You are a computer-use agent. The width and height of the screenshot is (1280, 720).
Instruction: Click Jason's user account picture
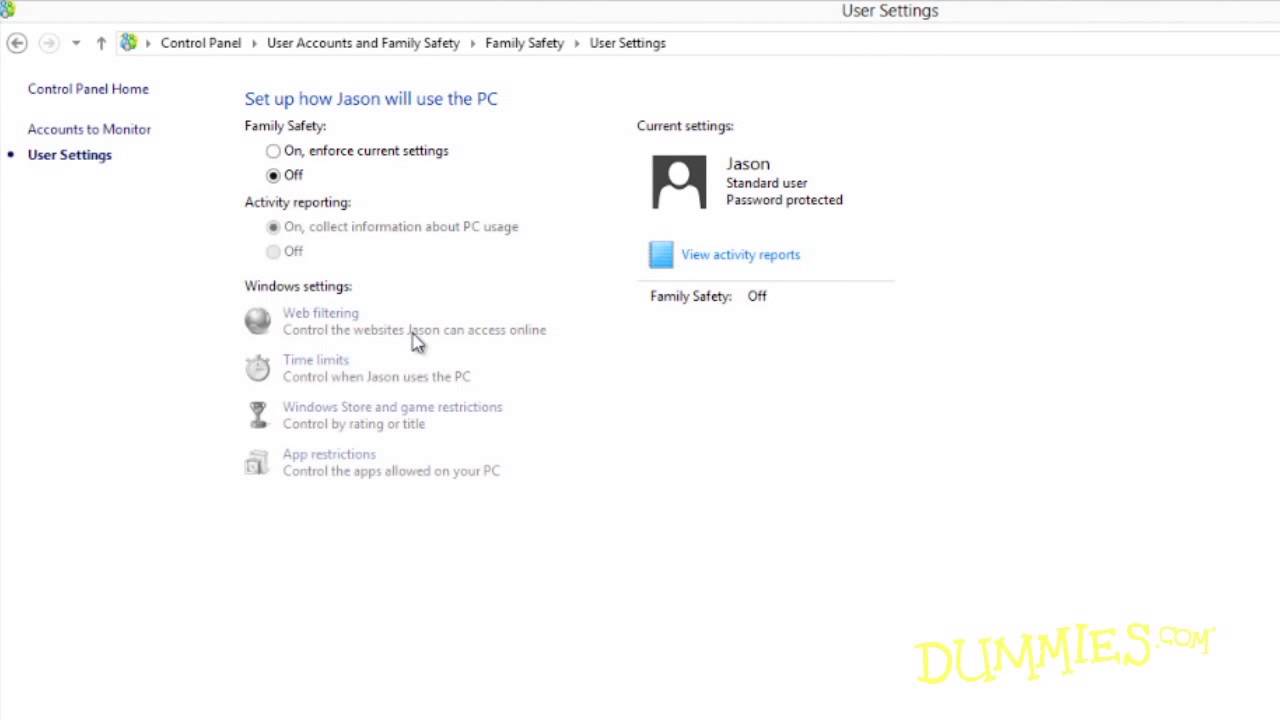tap(679, 182)
